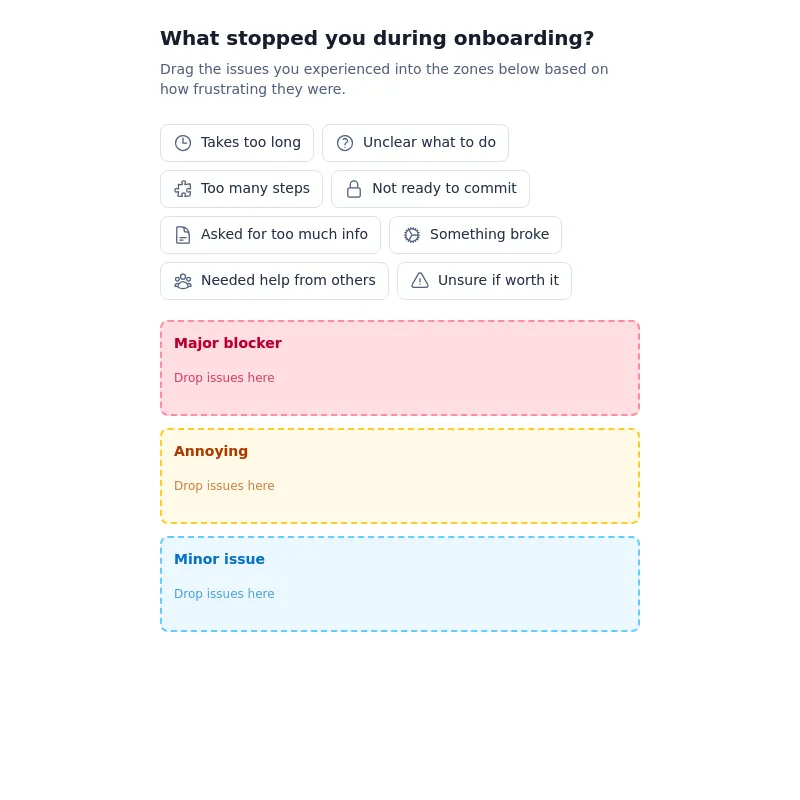Click the puzzle piece icon on 'Too many steps'
The height and width of the screenshot is (800, 800).
[183, 188]
